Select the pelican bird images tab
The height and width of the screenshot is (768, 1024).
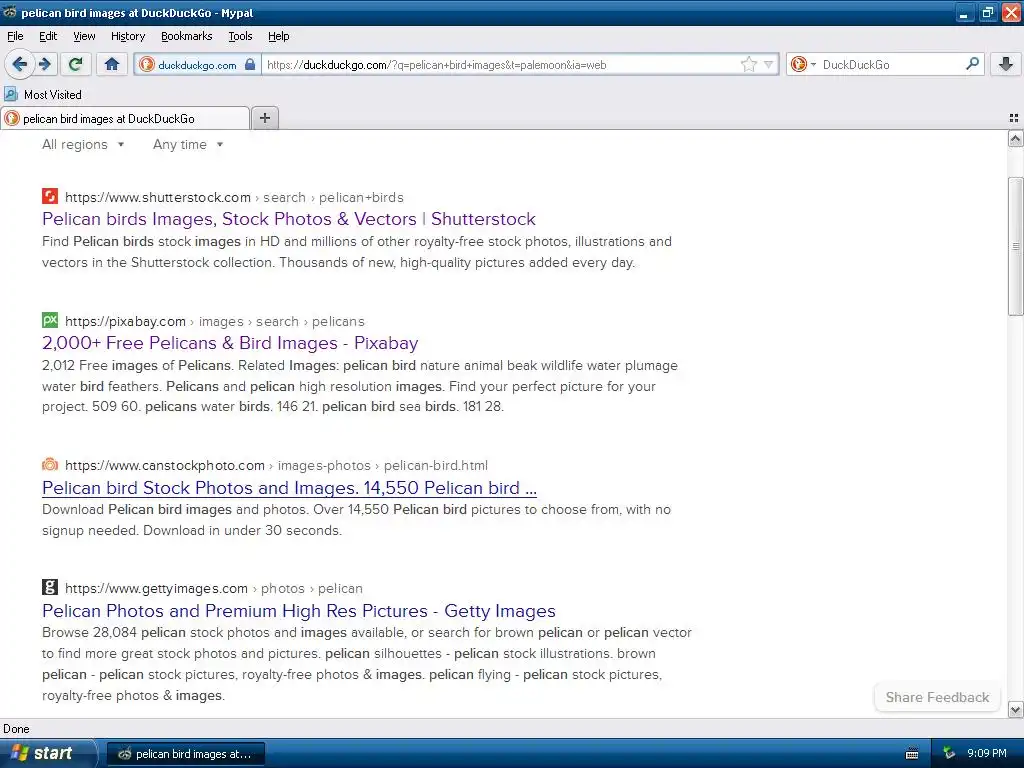125,118
